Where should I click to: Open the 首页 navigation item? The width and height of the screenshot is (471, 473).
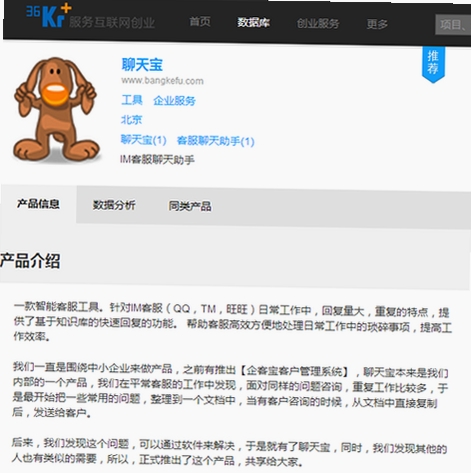(x=200, y=22)
